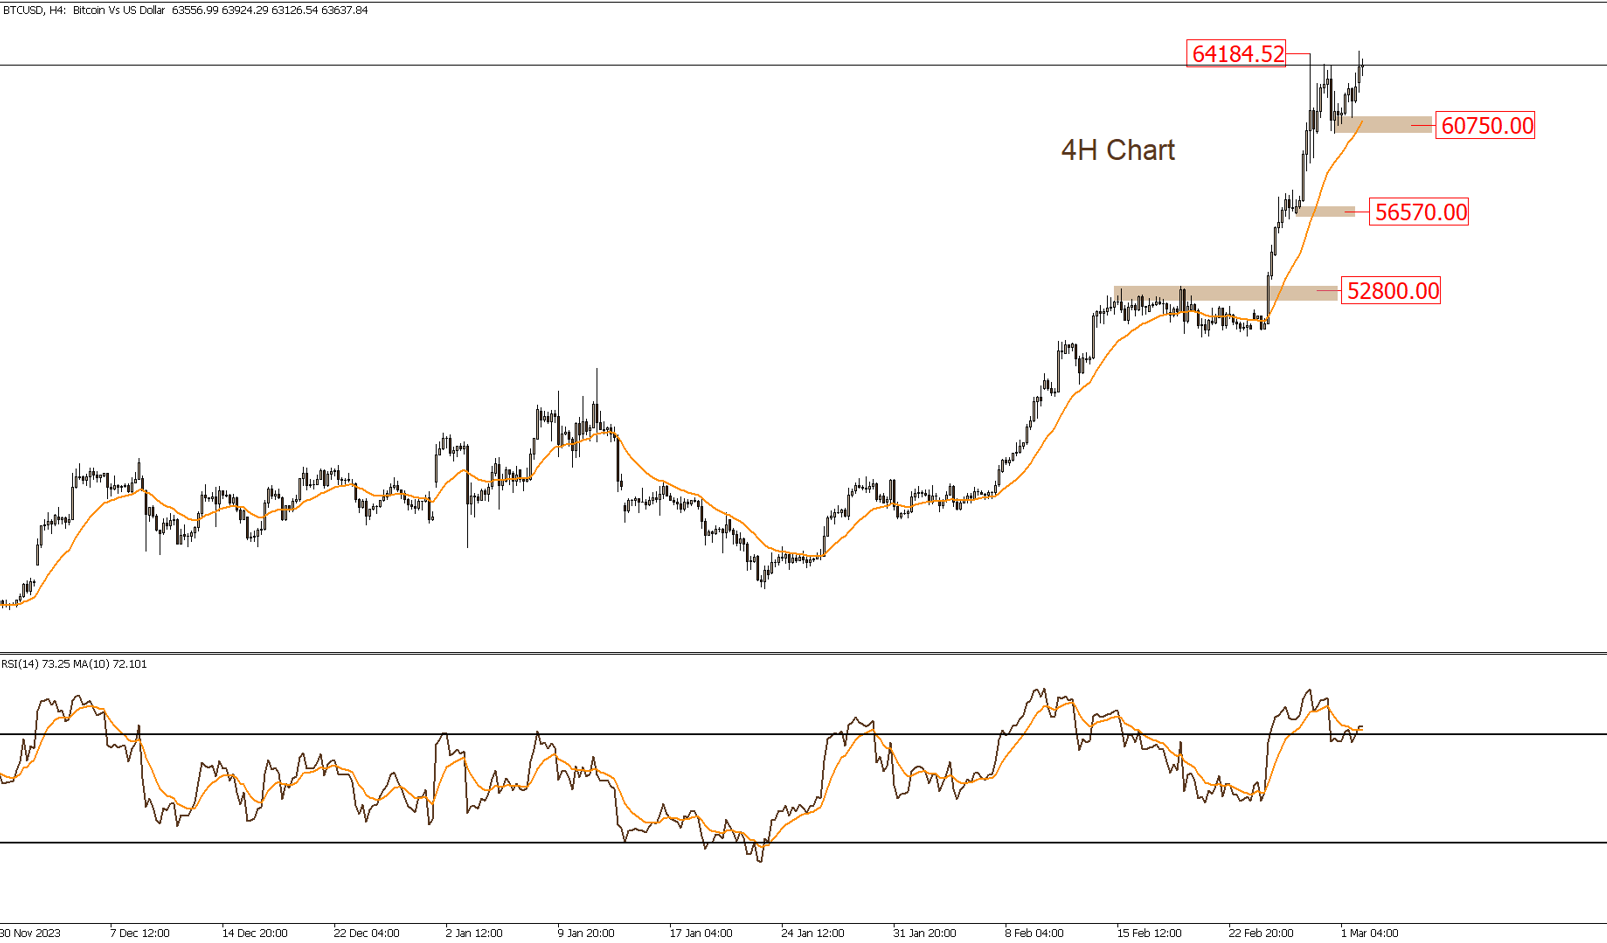Click the 64184.52 price label
The image size is (1607, 943).
(x=1237, y=54)
